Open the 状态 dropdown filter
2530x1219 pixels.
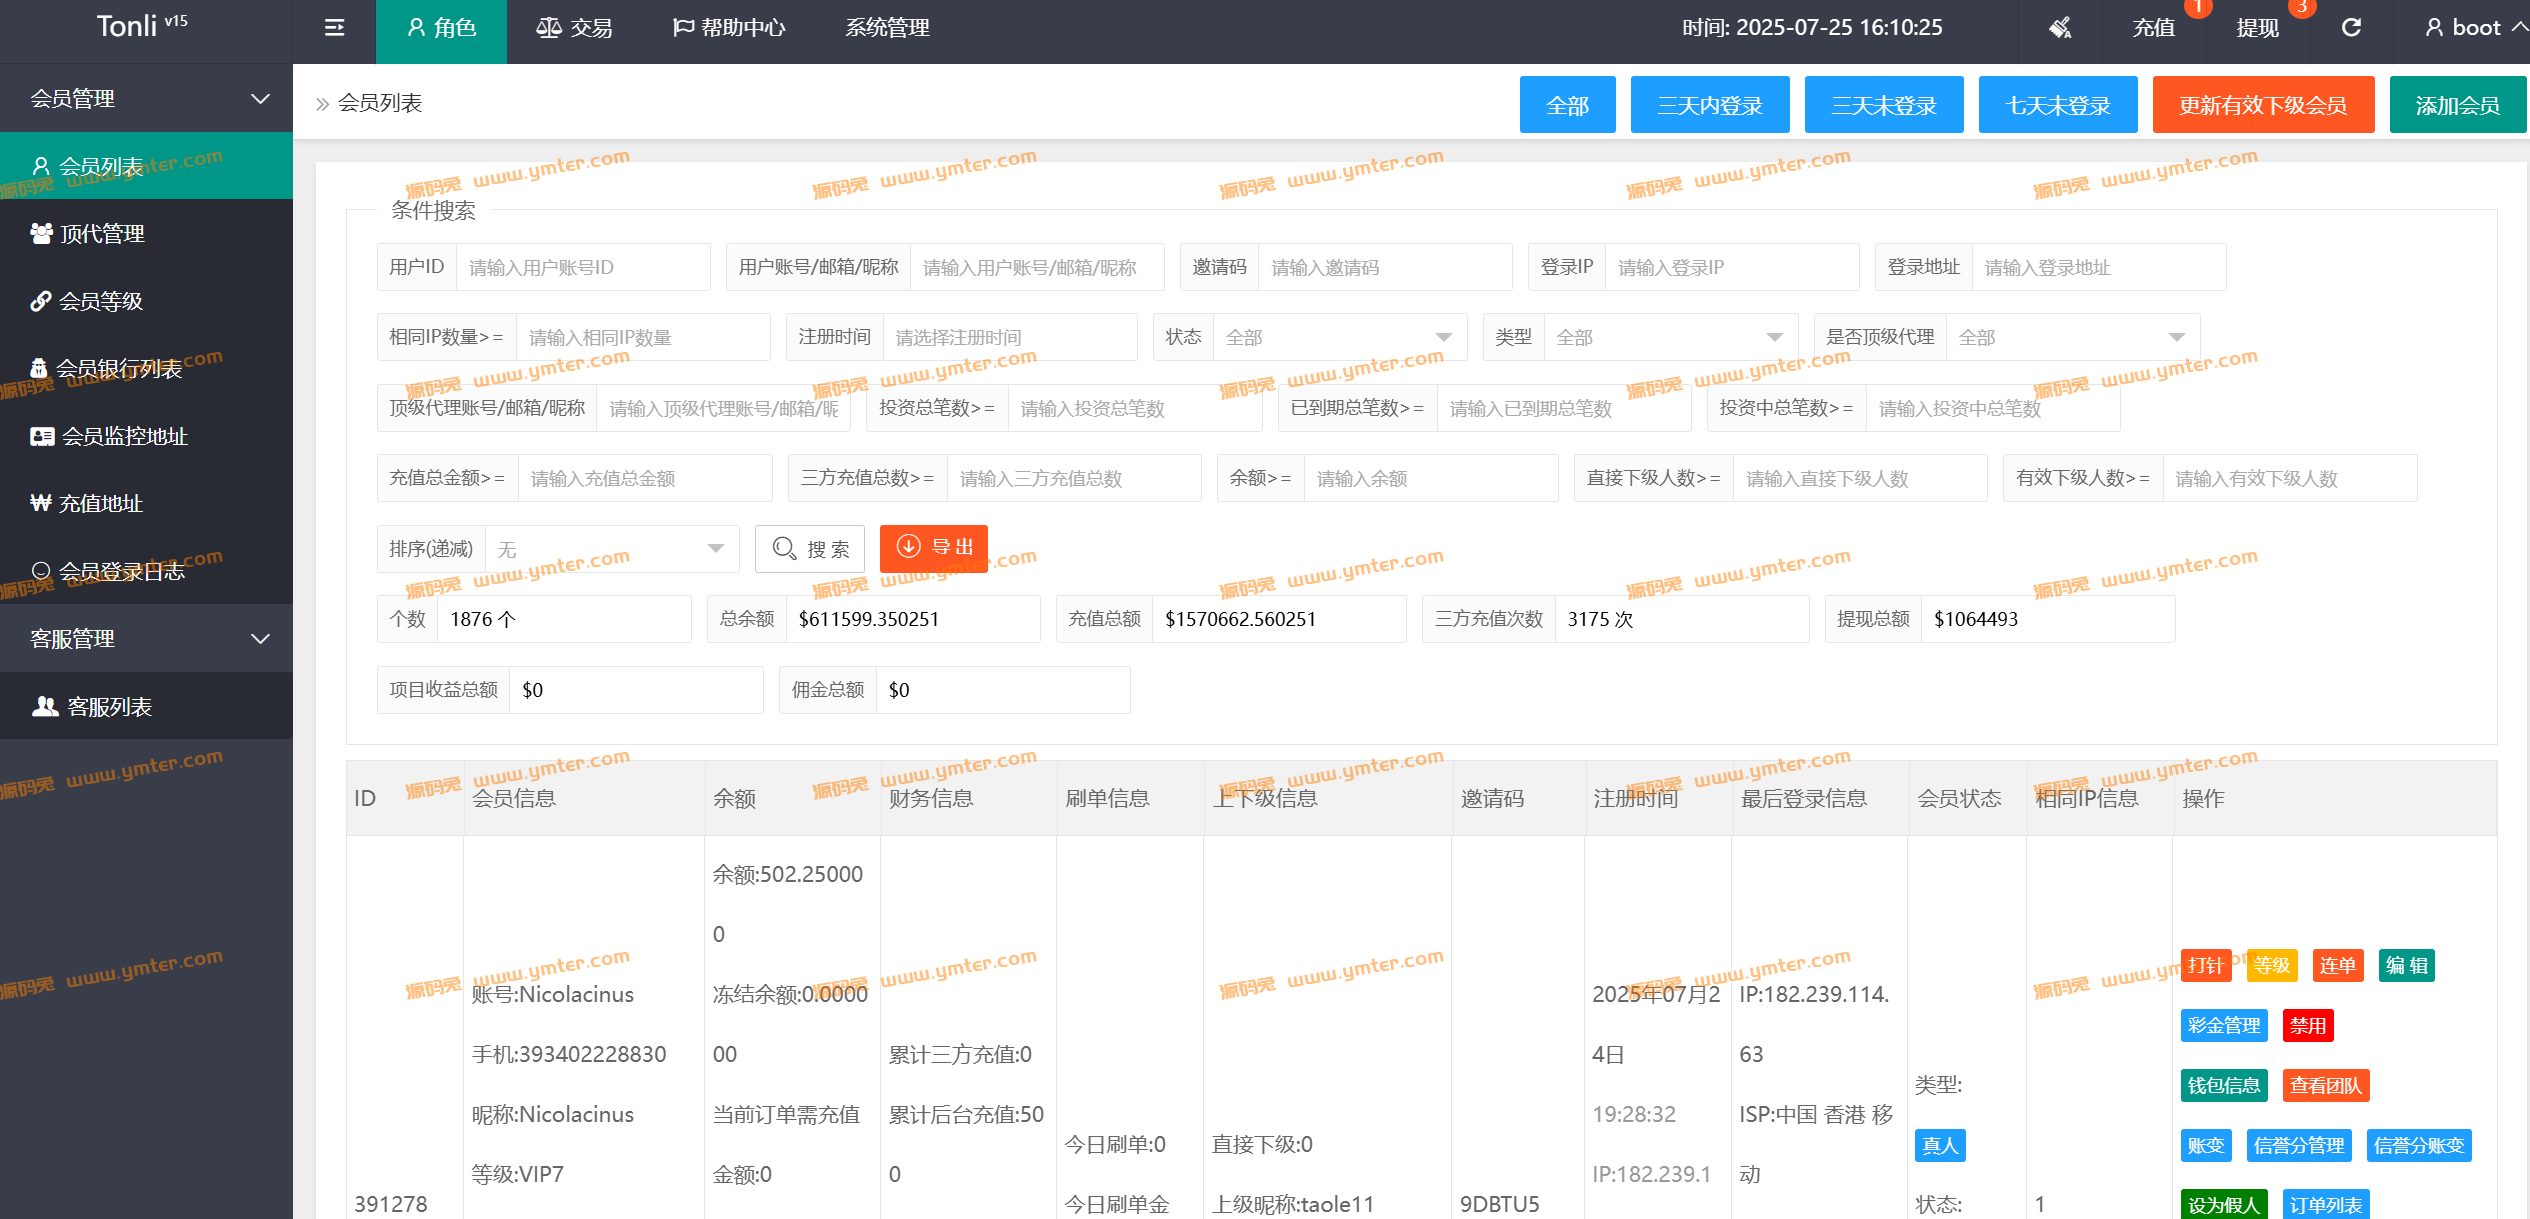tap(1338, 337)
